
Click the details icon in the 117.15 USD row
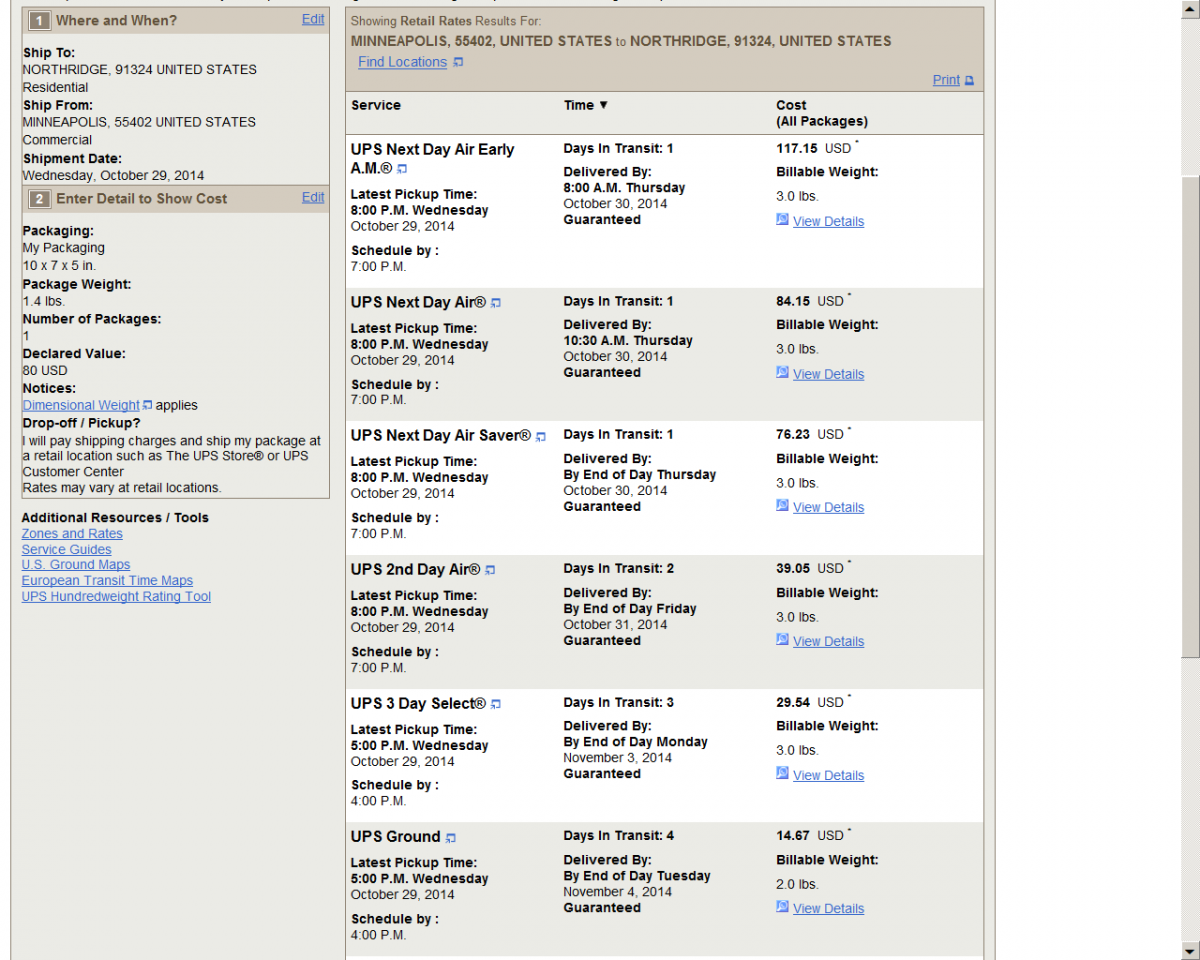click(783, 220)
